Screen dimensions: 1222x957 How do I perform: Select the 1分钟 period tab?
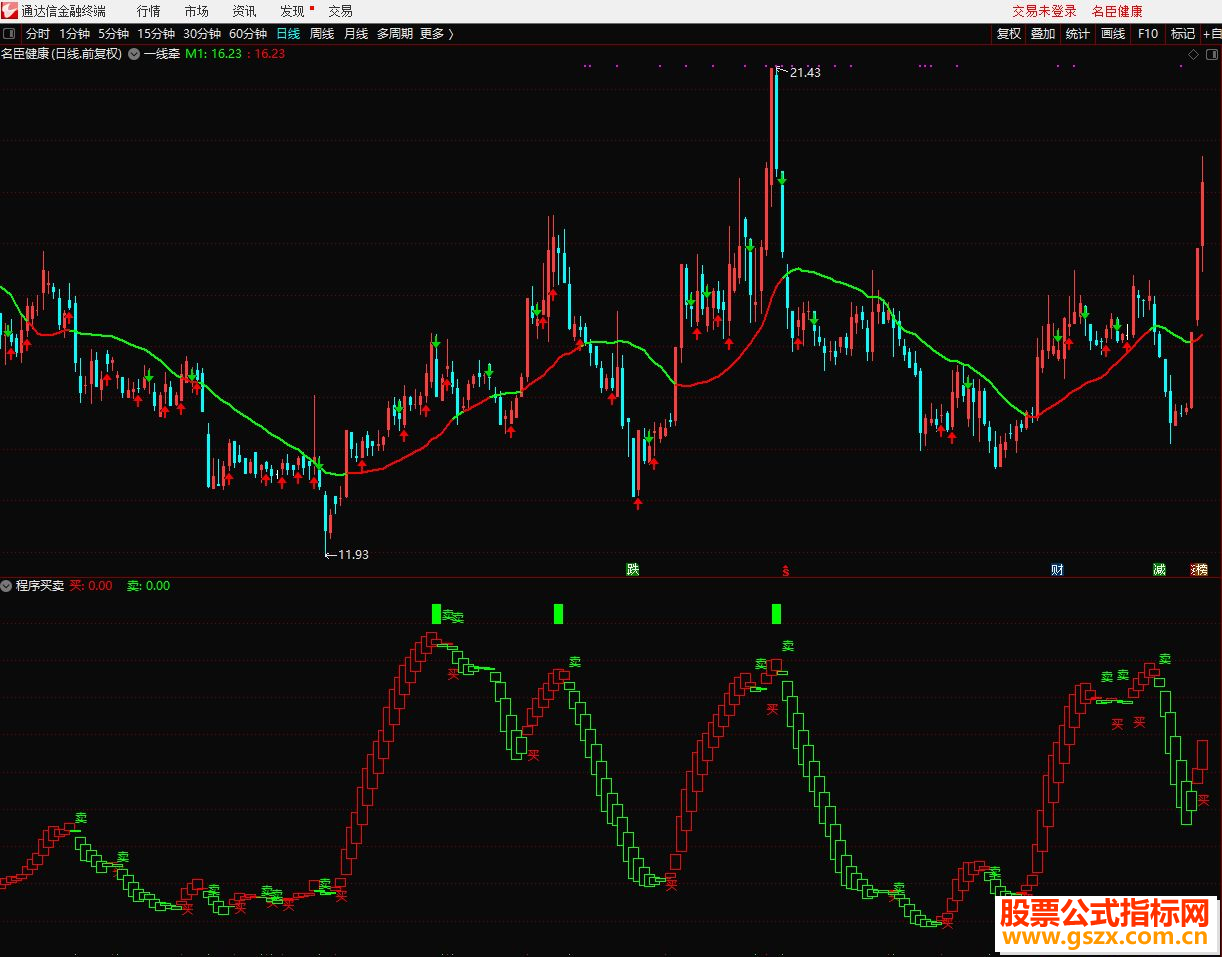pos(74,33)
